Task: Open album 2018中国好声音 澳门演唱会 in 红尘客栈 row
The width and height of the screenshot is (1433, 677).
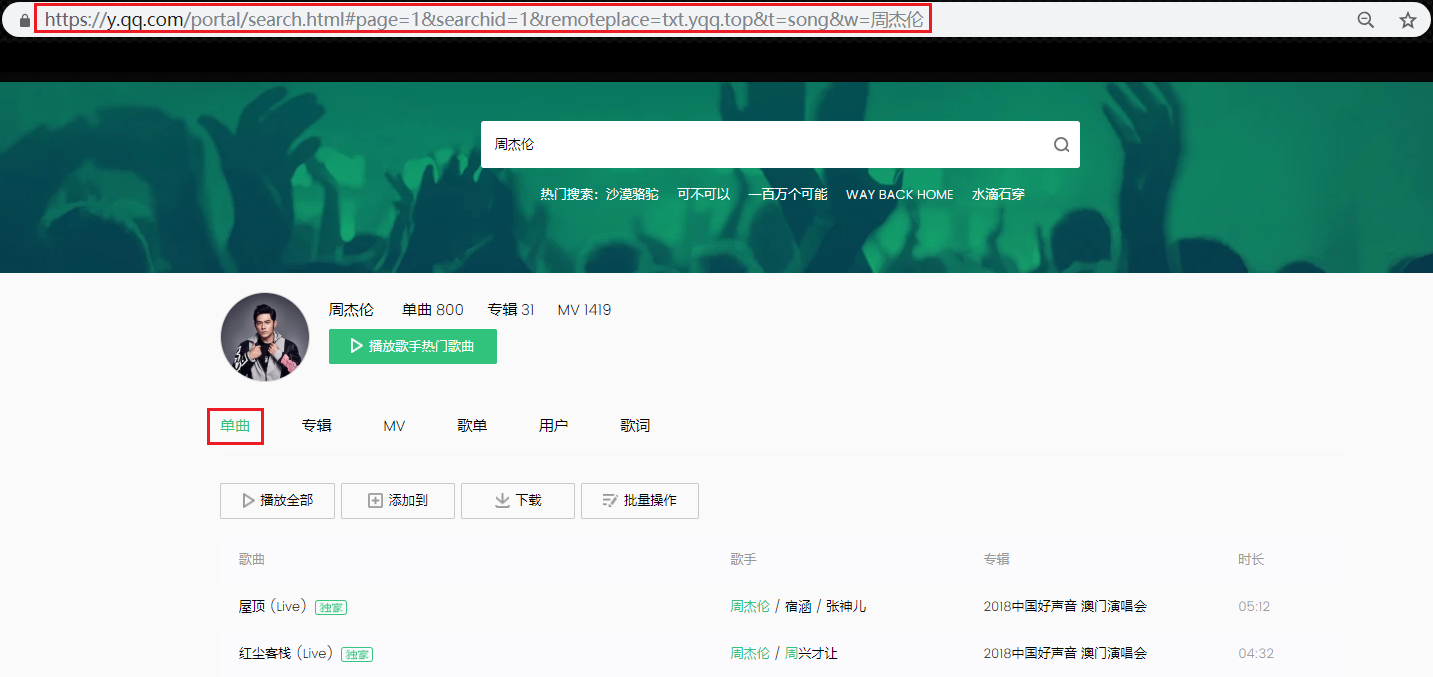Action: 1065,653
